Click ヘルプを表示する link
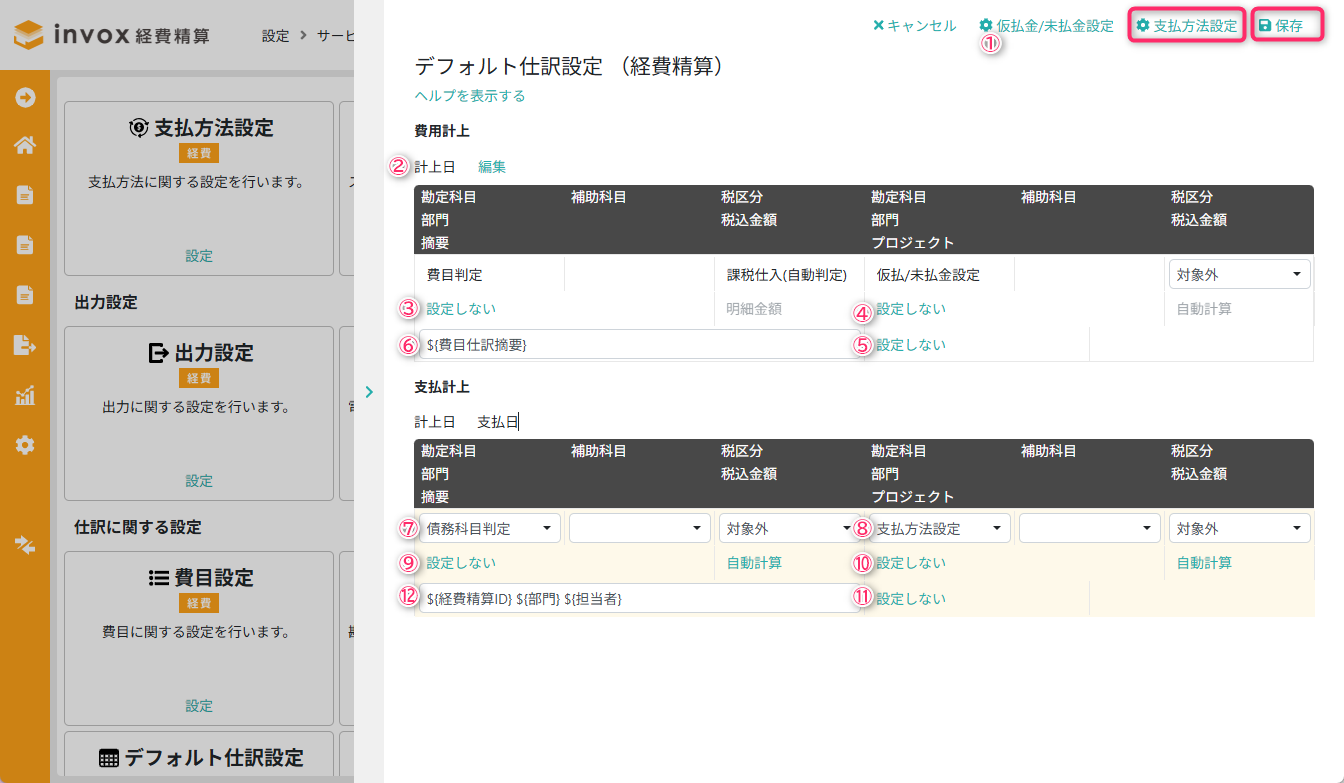Image resolution: width=1344 pixels, height=783 pixels. click(470, 96)
